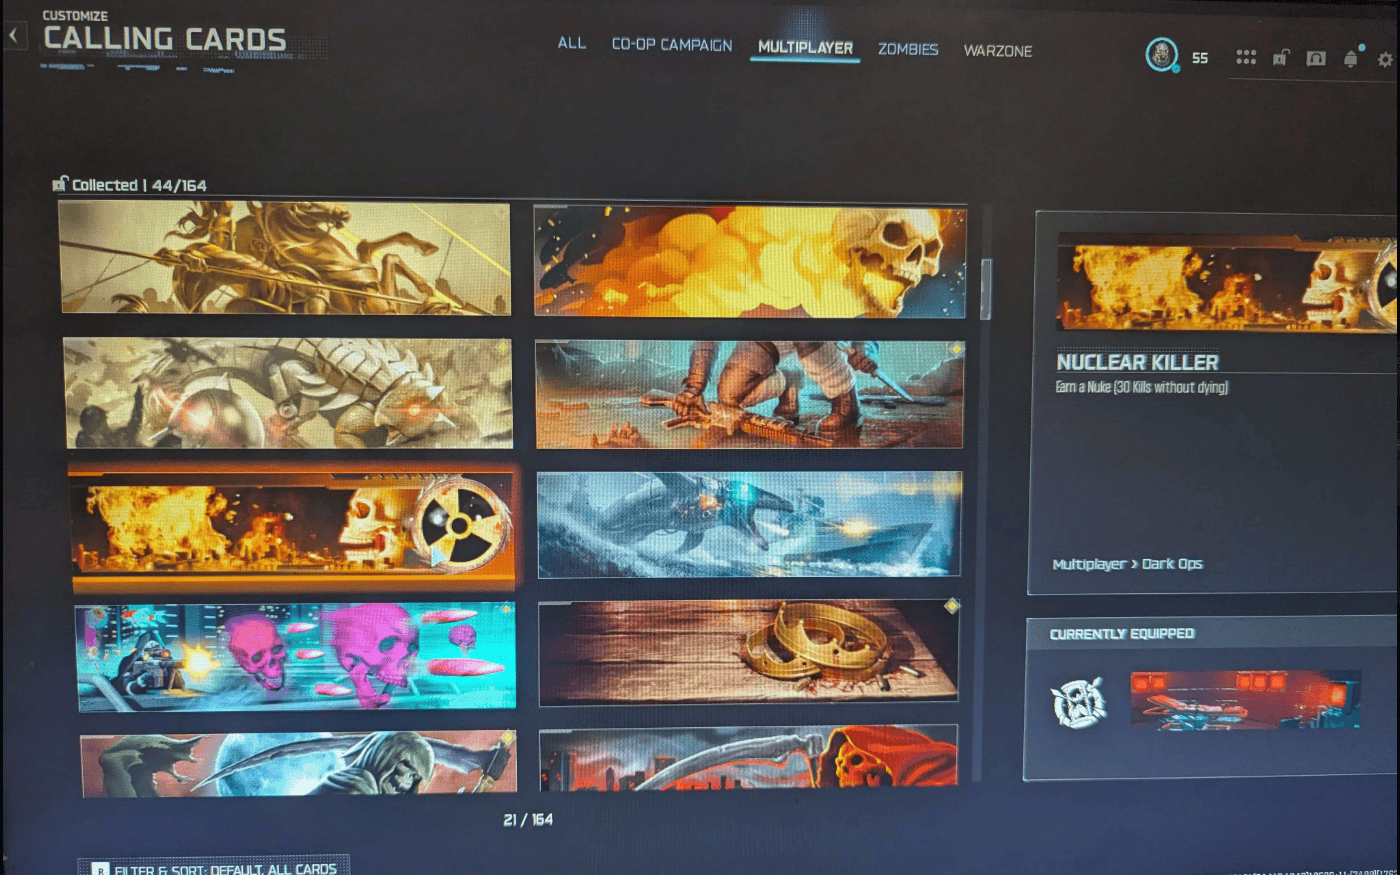
Task: Click the Nuclear Killer preview image
Action: (x=1227, y=284)
